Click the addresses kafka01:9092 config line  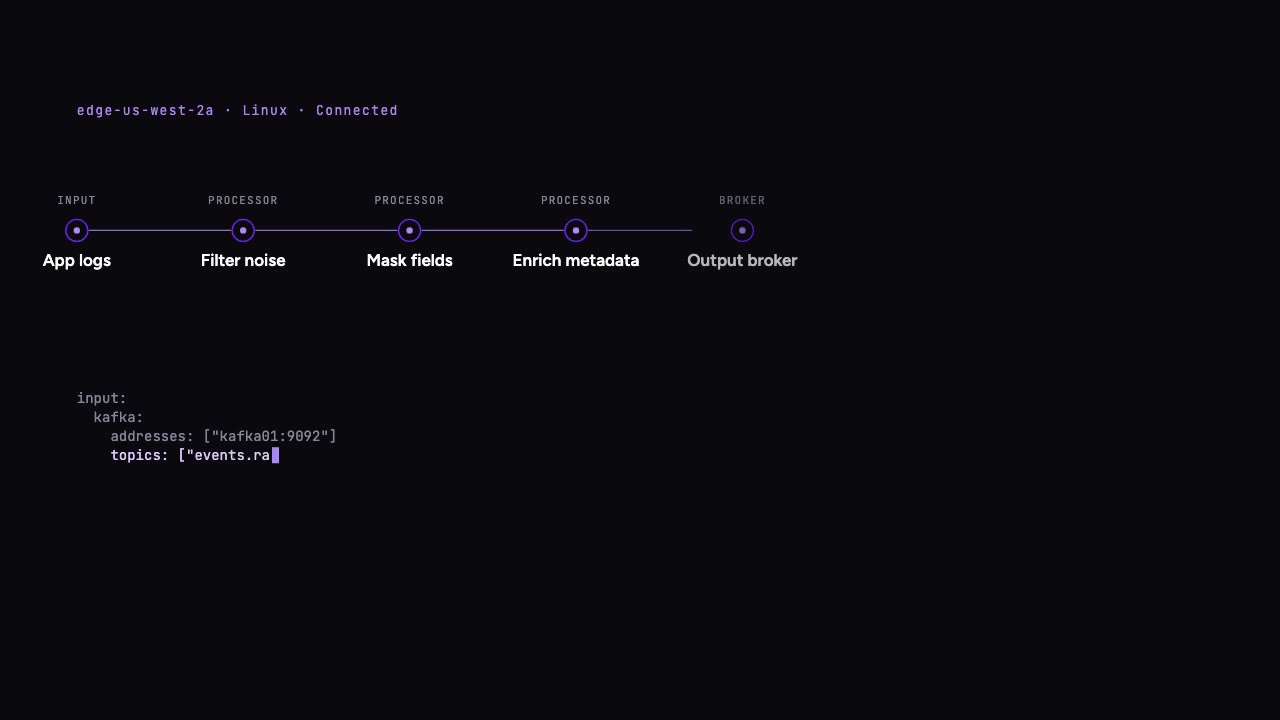point(223,436)
